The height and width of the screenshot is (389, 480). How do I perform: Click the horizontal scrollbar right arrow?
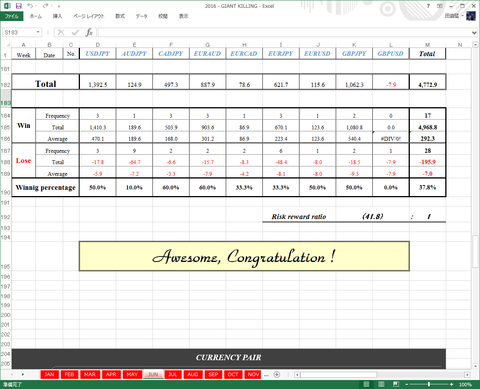467,375
